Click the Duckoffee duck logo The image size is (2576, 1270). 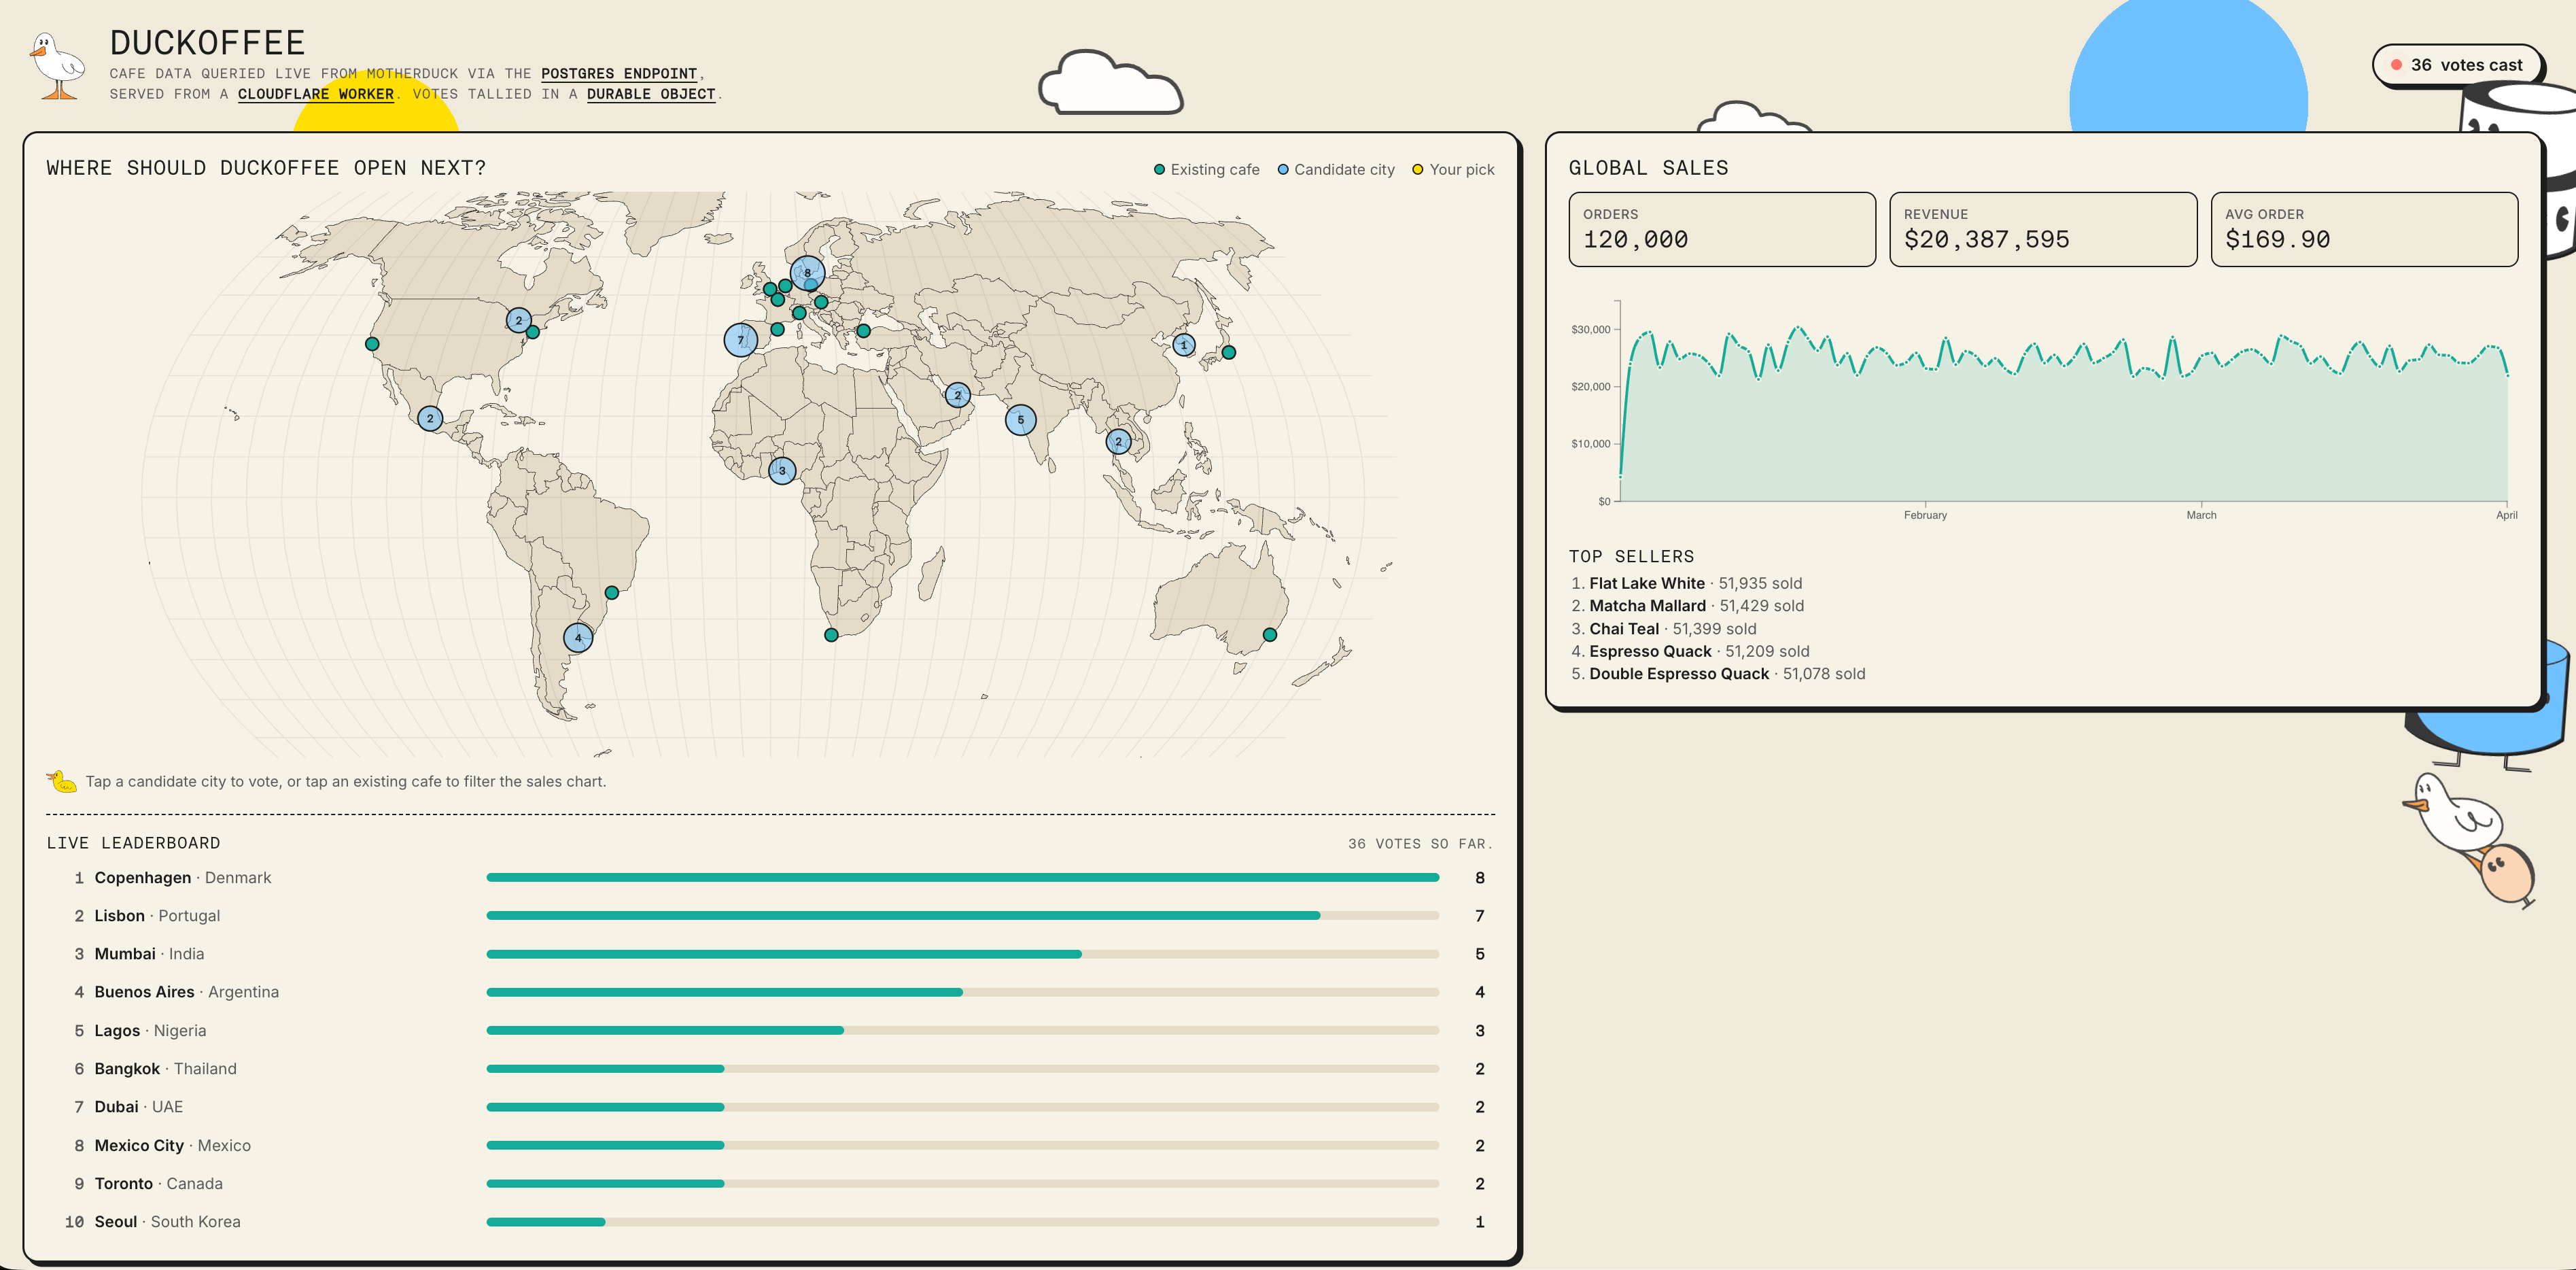58,66
